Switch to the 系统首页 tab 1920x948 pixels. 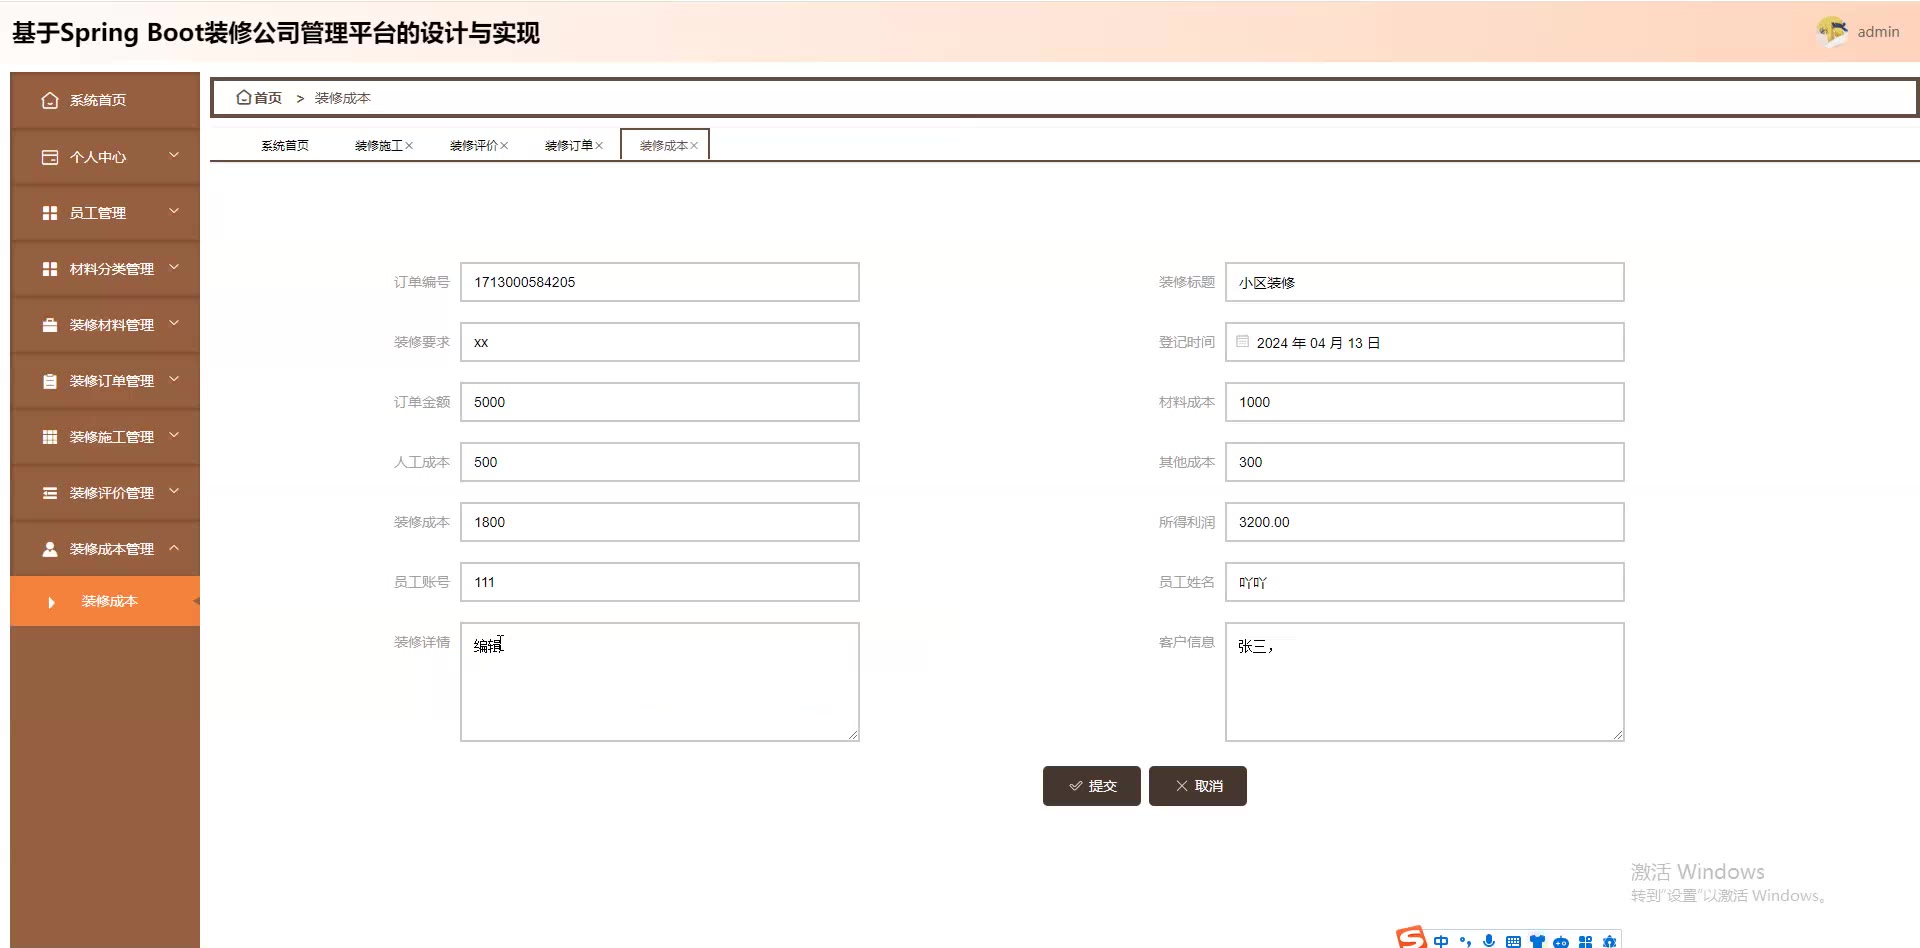click(285, 146)
